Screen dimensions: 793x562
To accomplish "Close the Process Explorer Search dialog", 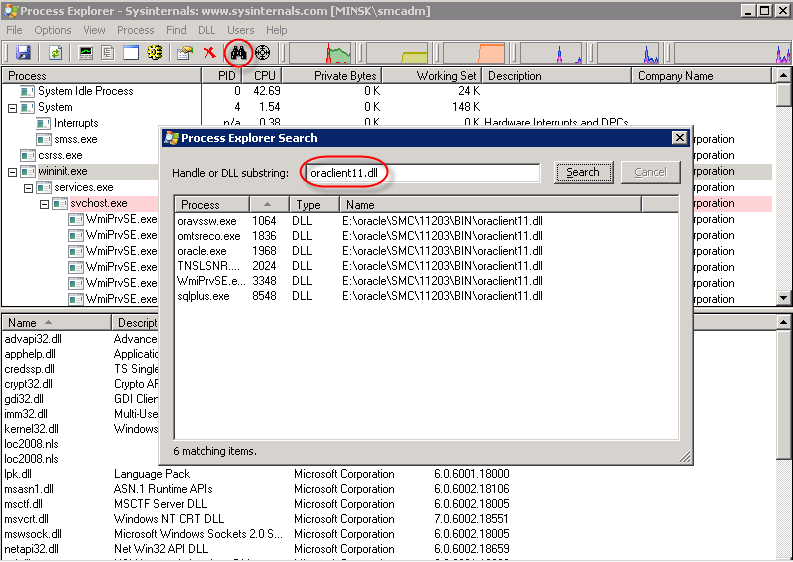I will [x=679, y=138].
